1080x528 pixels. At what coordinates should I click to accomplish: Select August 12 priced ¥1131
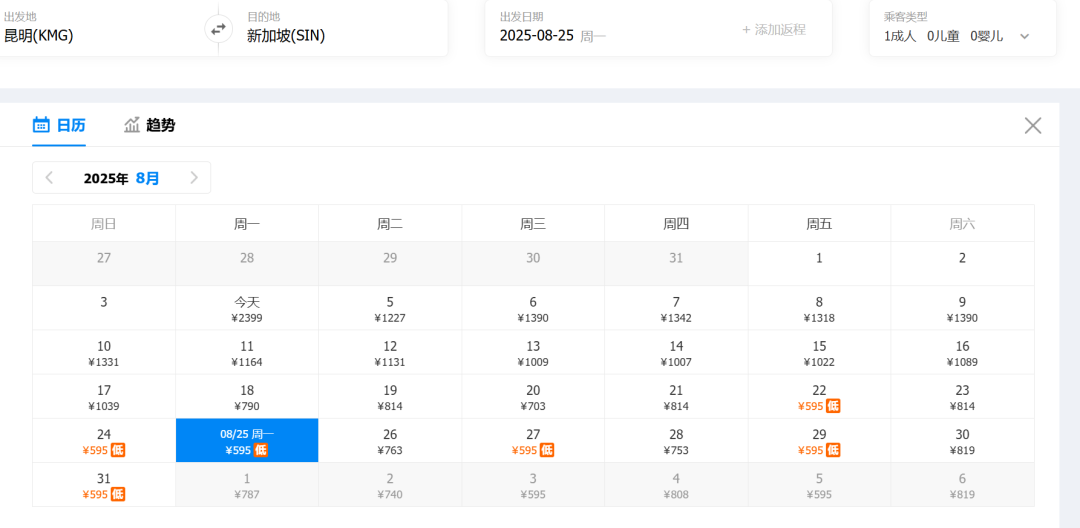[x=391, y=352]
